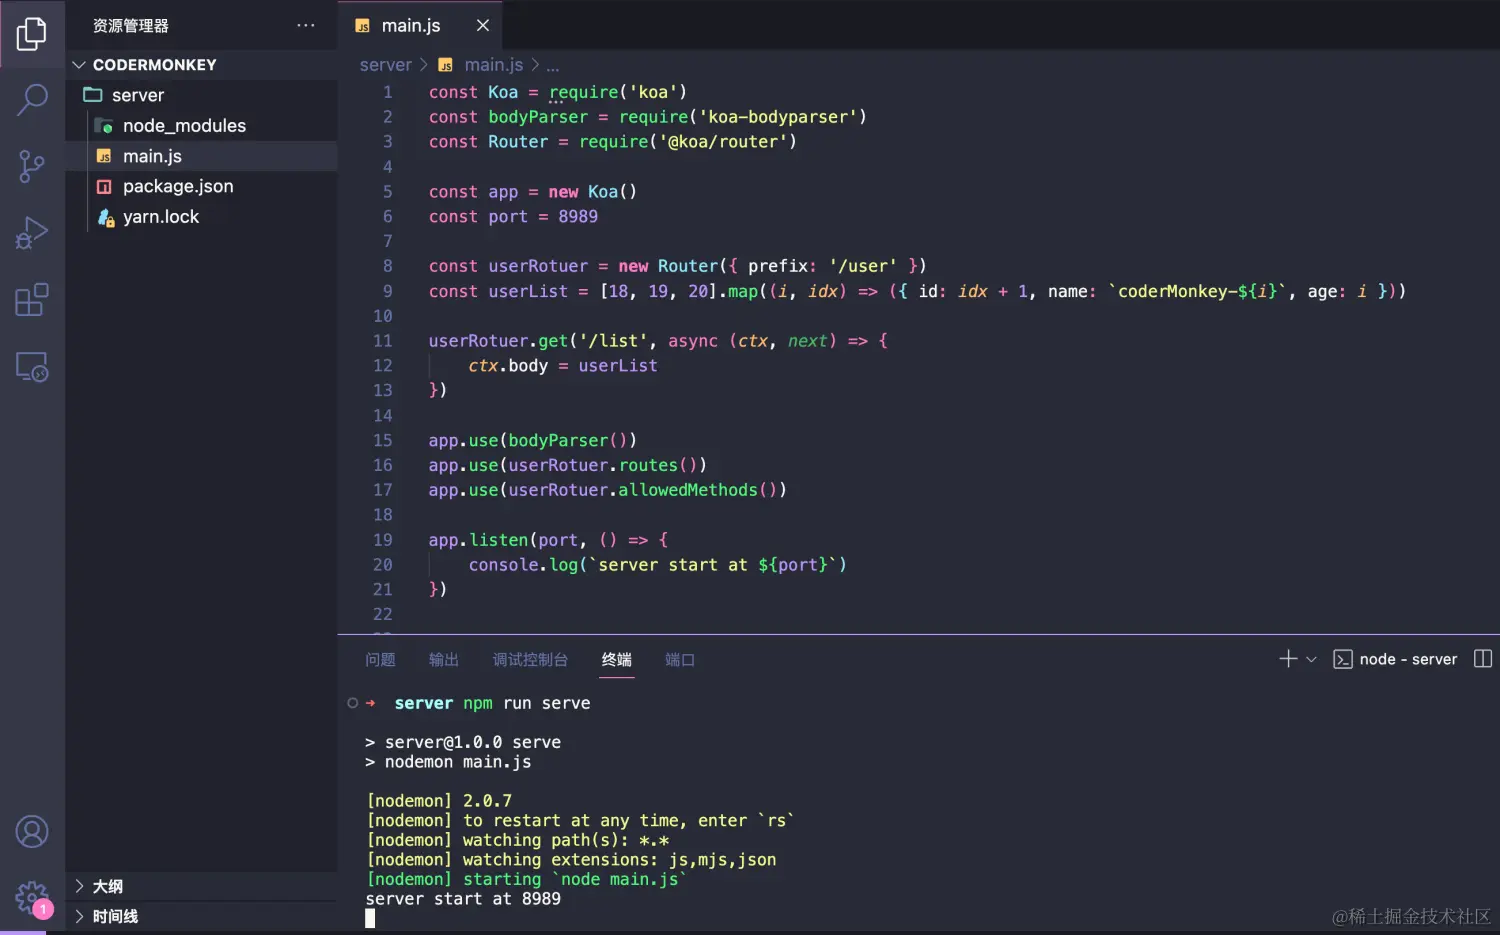1500x935 pixels.
Task: Split the terminal panel
Action: (x=1483, y=659)
